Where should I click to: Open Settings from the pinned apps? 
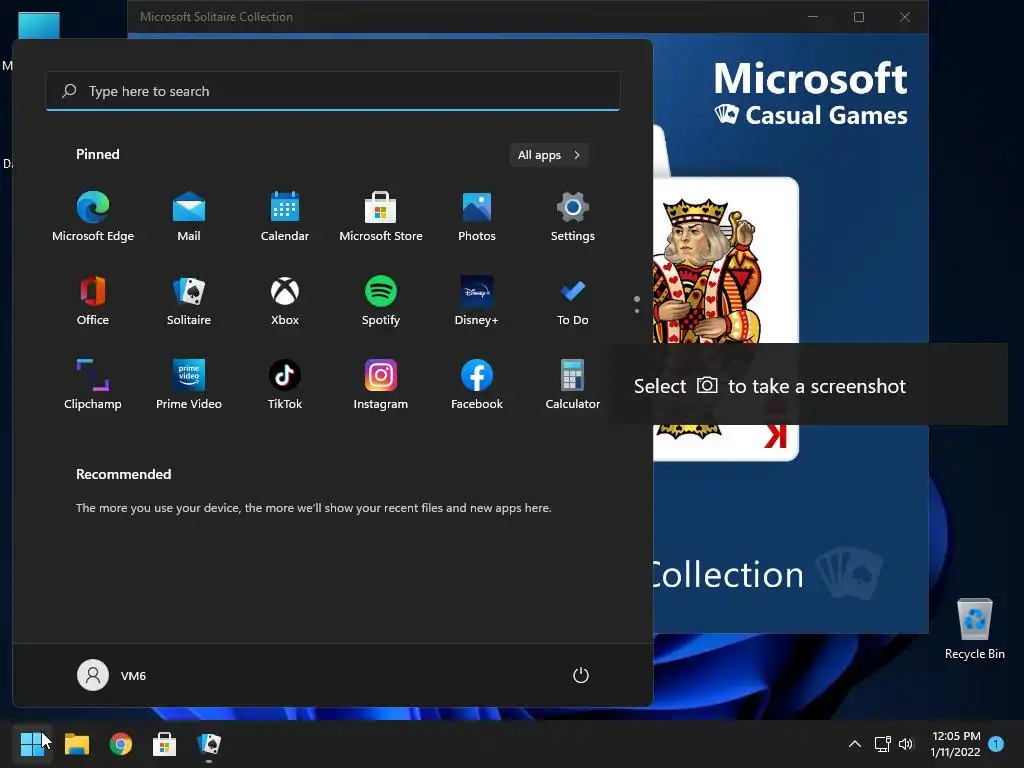pyautogui.click(x=573, y=216)
